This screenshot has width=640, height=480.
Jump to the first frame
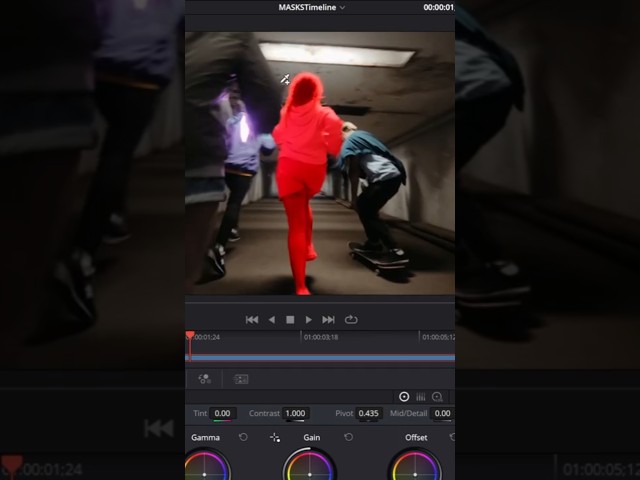pos(252,320)
